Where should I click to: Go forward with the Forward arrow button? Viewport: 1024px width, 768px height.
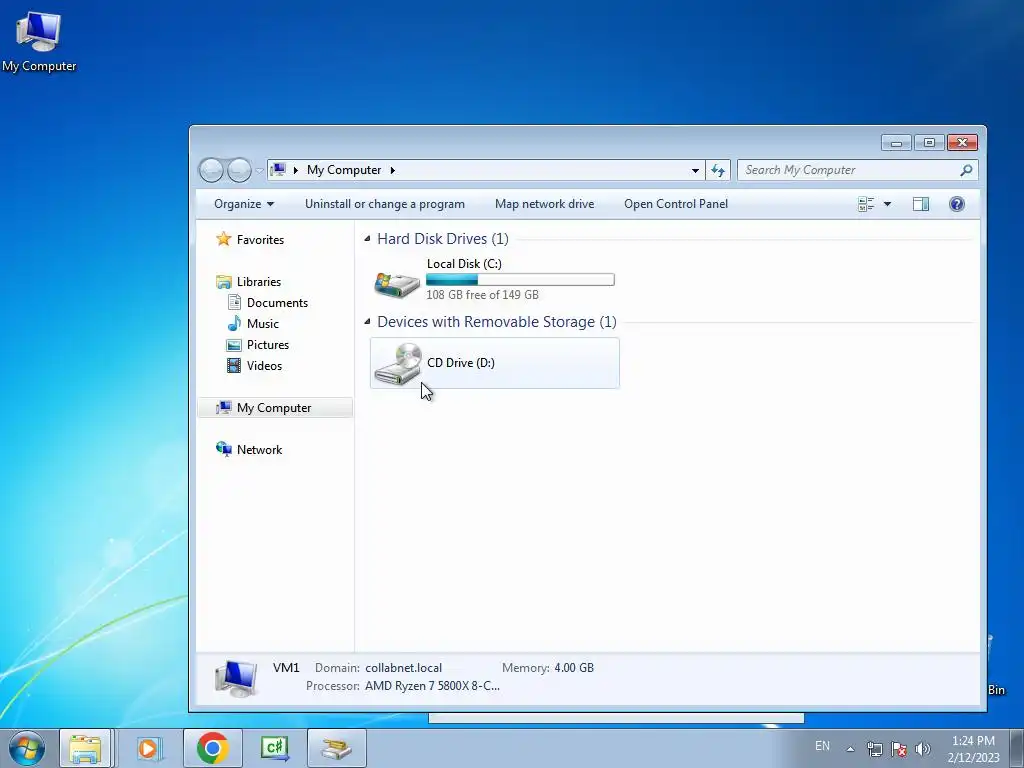coord(239,170)
